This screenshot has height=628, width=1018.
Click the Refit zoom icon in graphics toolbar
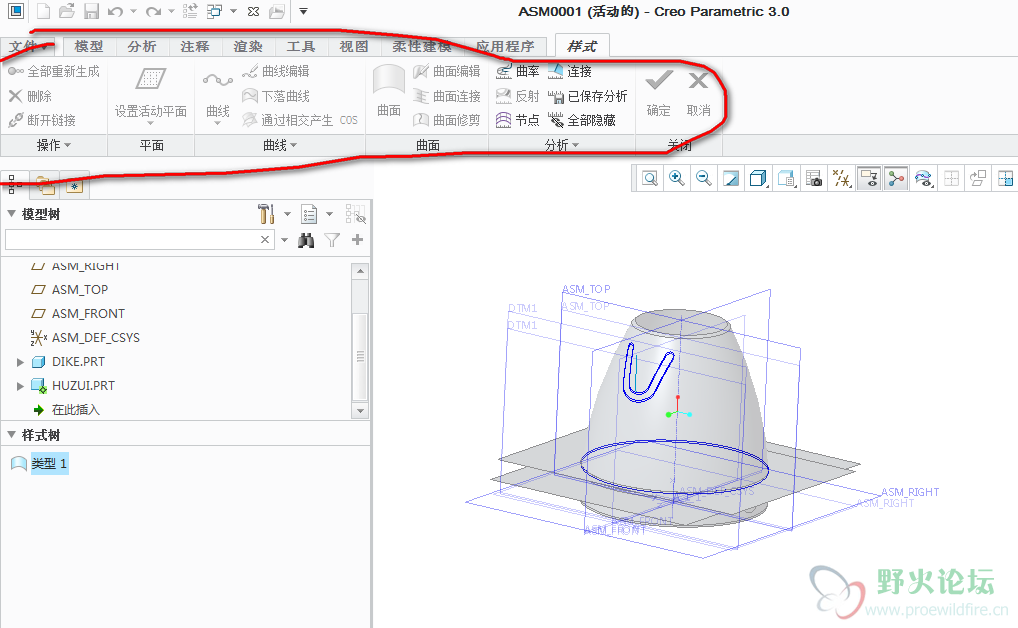point(650,178)
